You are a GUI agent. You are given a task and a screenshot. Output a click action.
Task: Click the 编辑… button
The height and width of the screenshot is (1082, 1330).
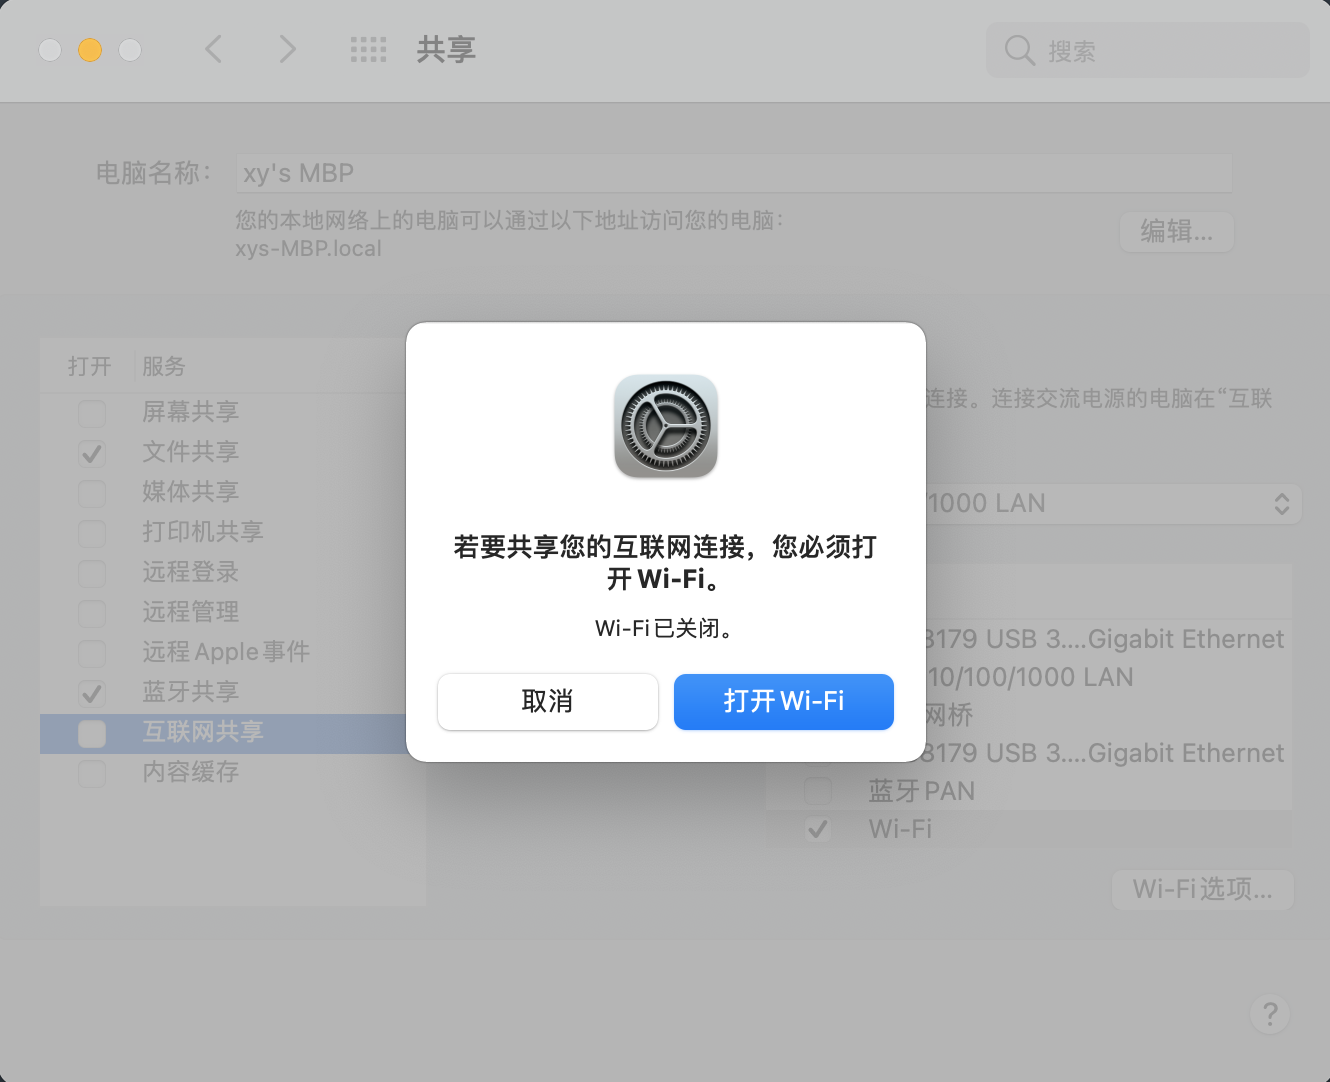click(1176, 232)
